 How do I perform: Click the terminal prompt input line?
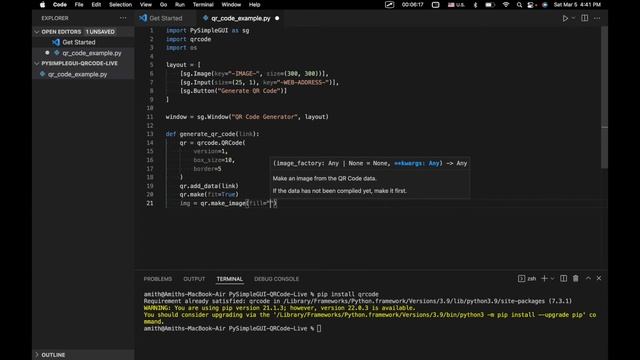(233, 329)
